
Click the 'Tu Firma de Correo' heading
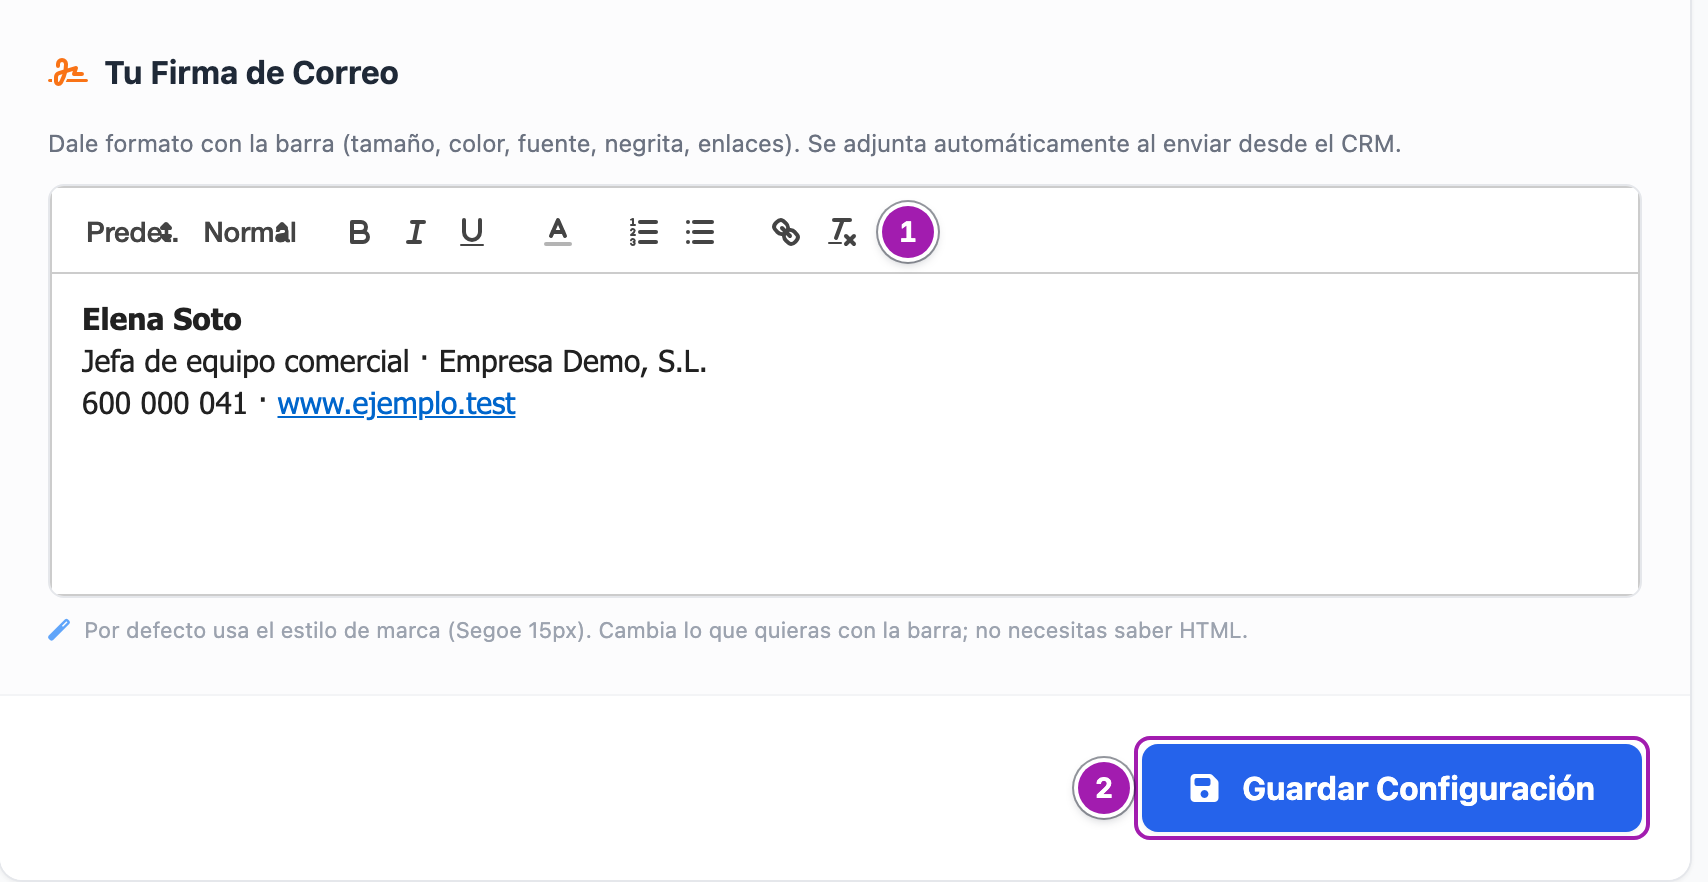[x=251, y=73]
